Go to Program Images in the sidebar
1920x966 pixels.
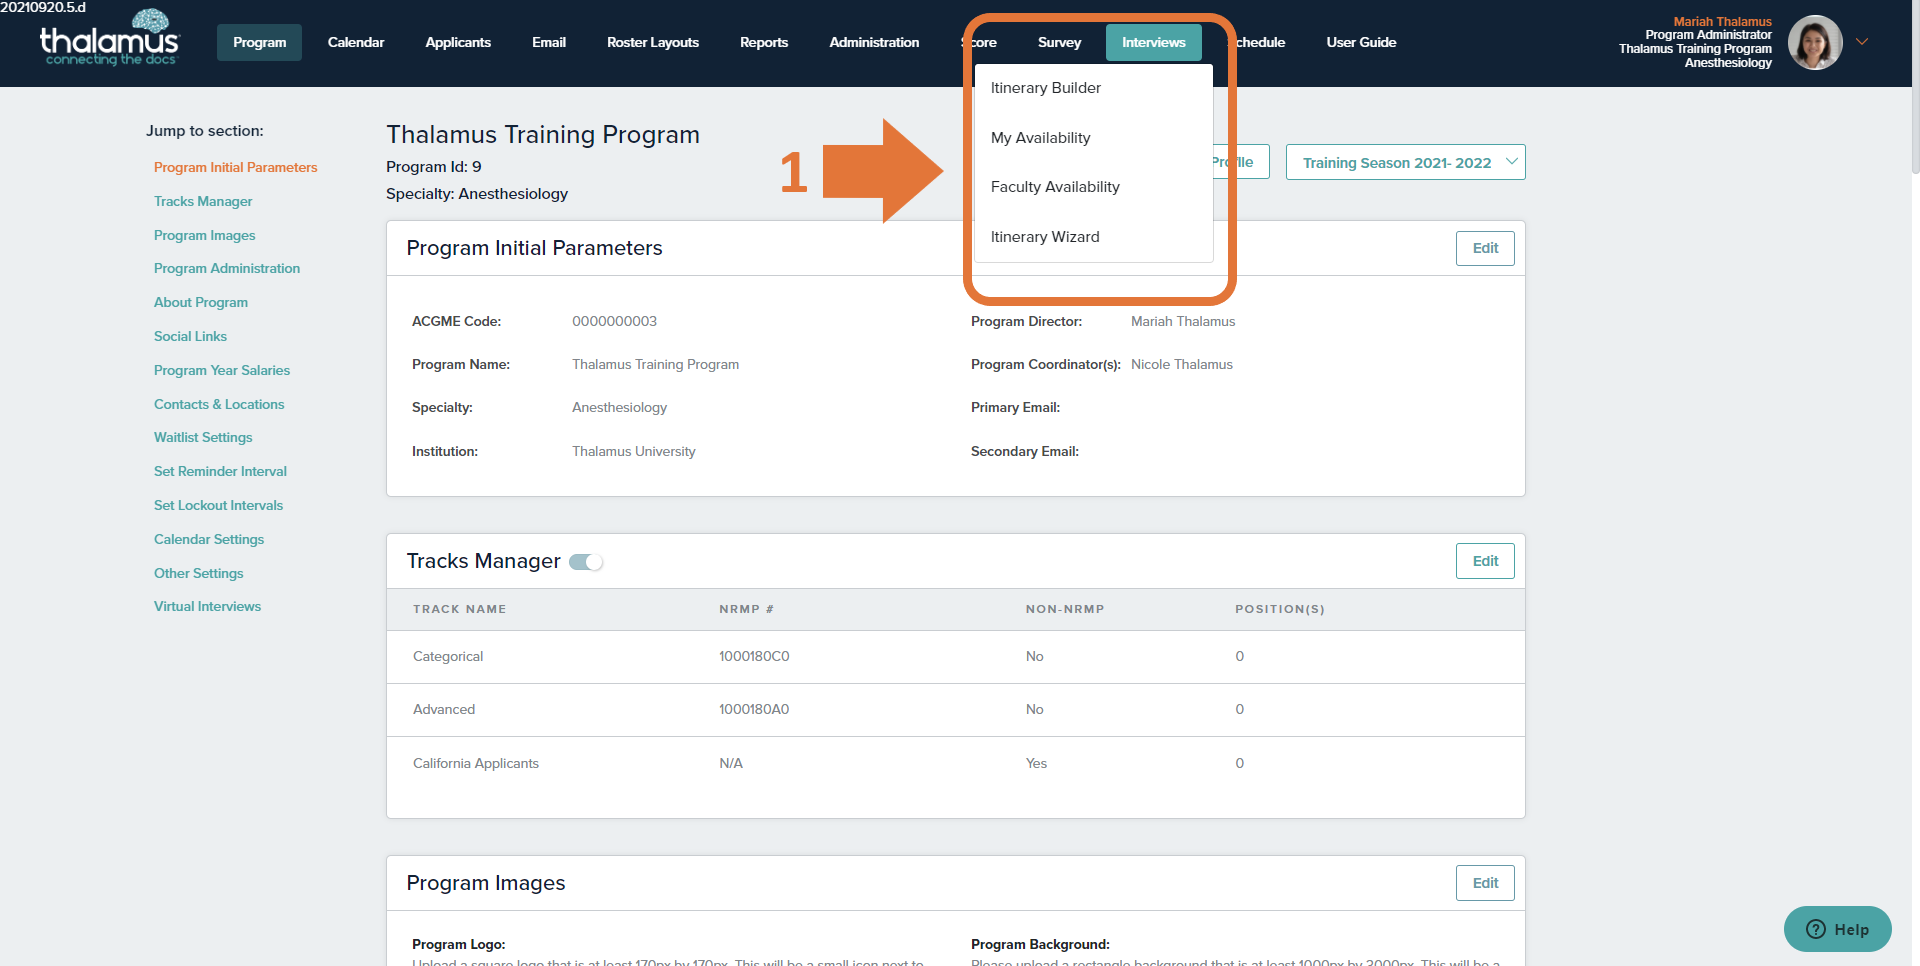coord(205,236)
